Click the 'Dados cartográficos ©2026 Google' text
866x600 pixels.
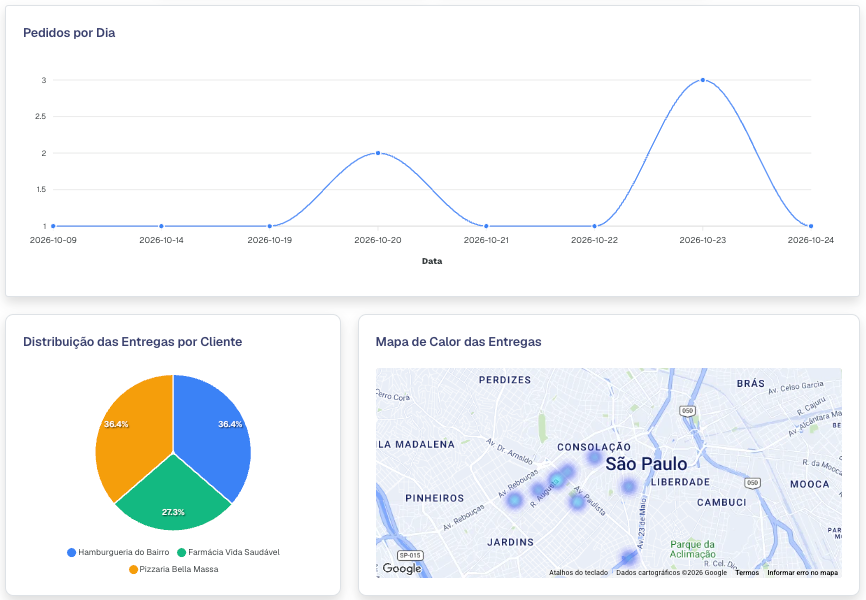pos(672,572)
